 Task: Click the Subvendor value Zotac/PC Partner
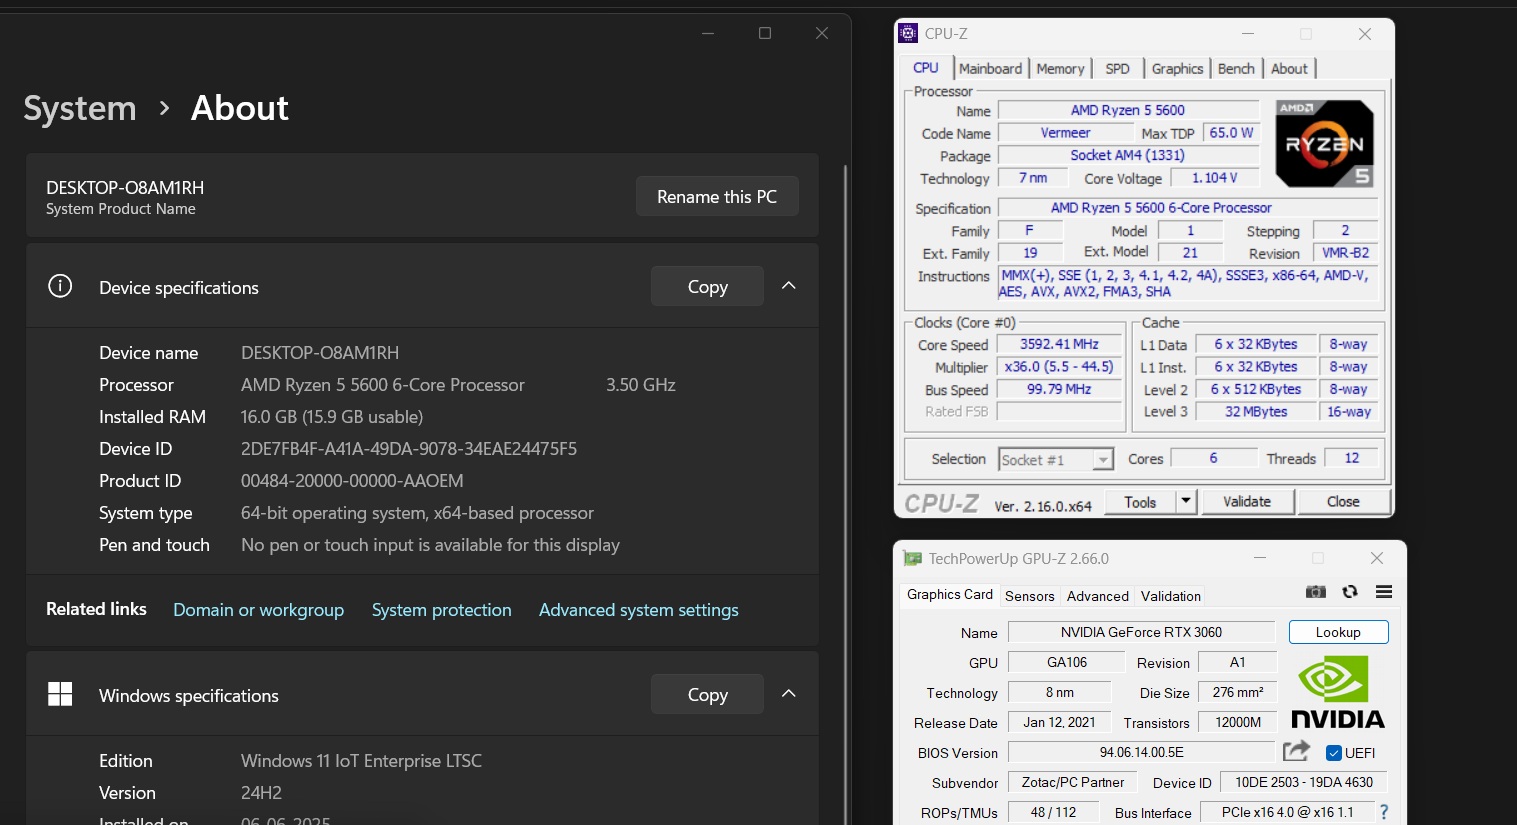tap(1073, 782)
